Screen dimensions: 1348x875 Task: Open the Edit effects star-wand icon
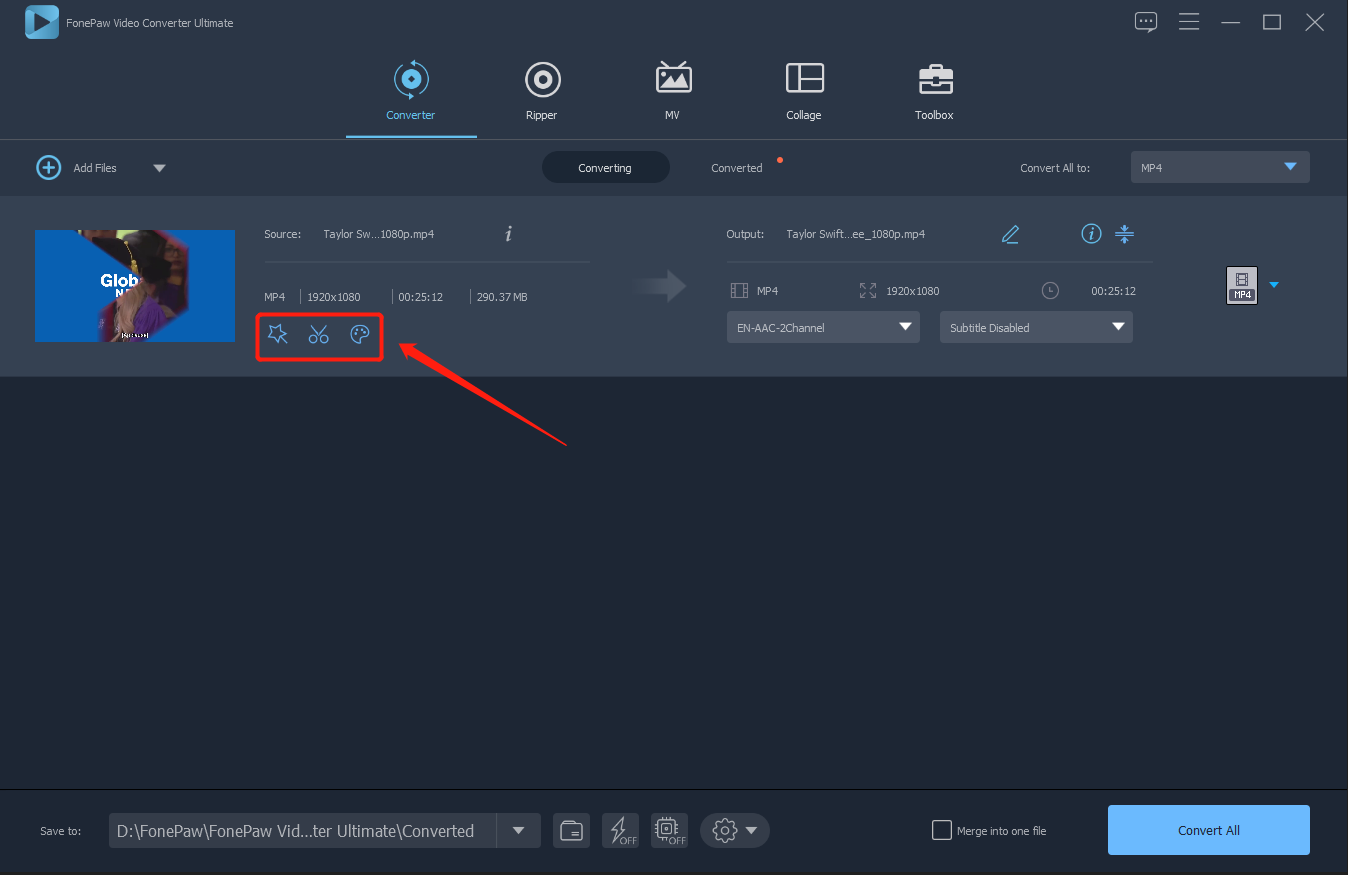[x=278, y=334]
